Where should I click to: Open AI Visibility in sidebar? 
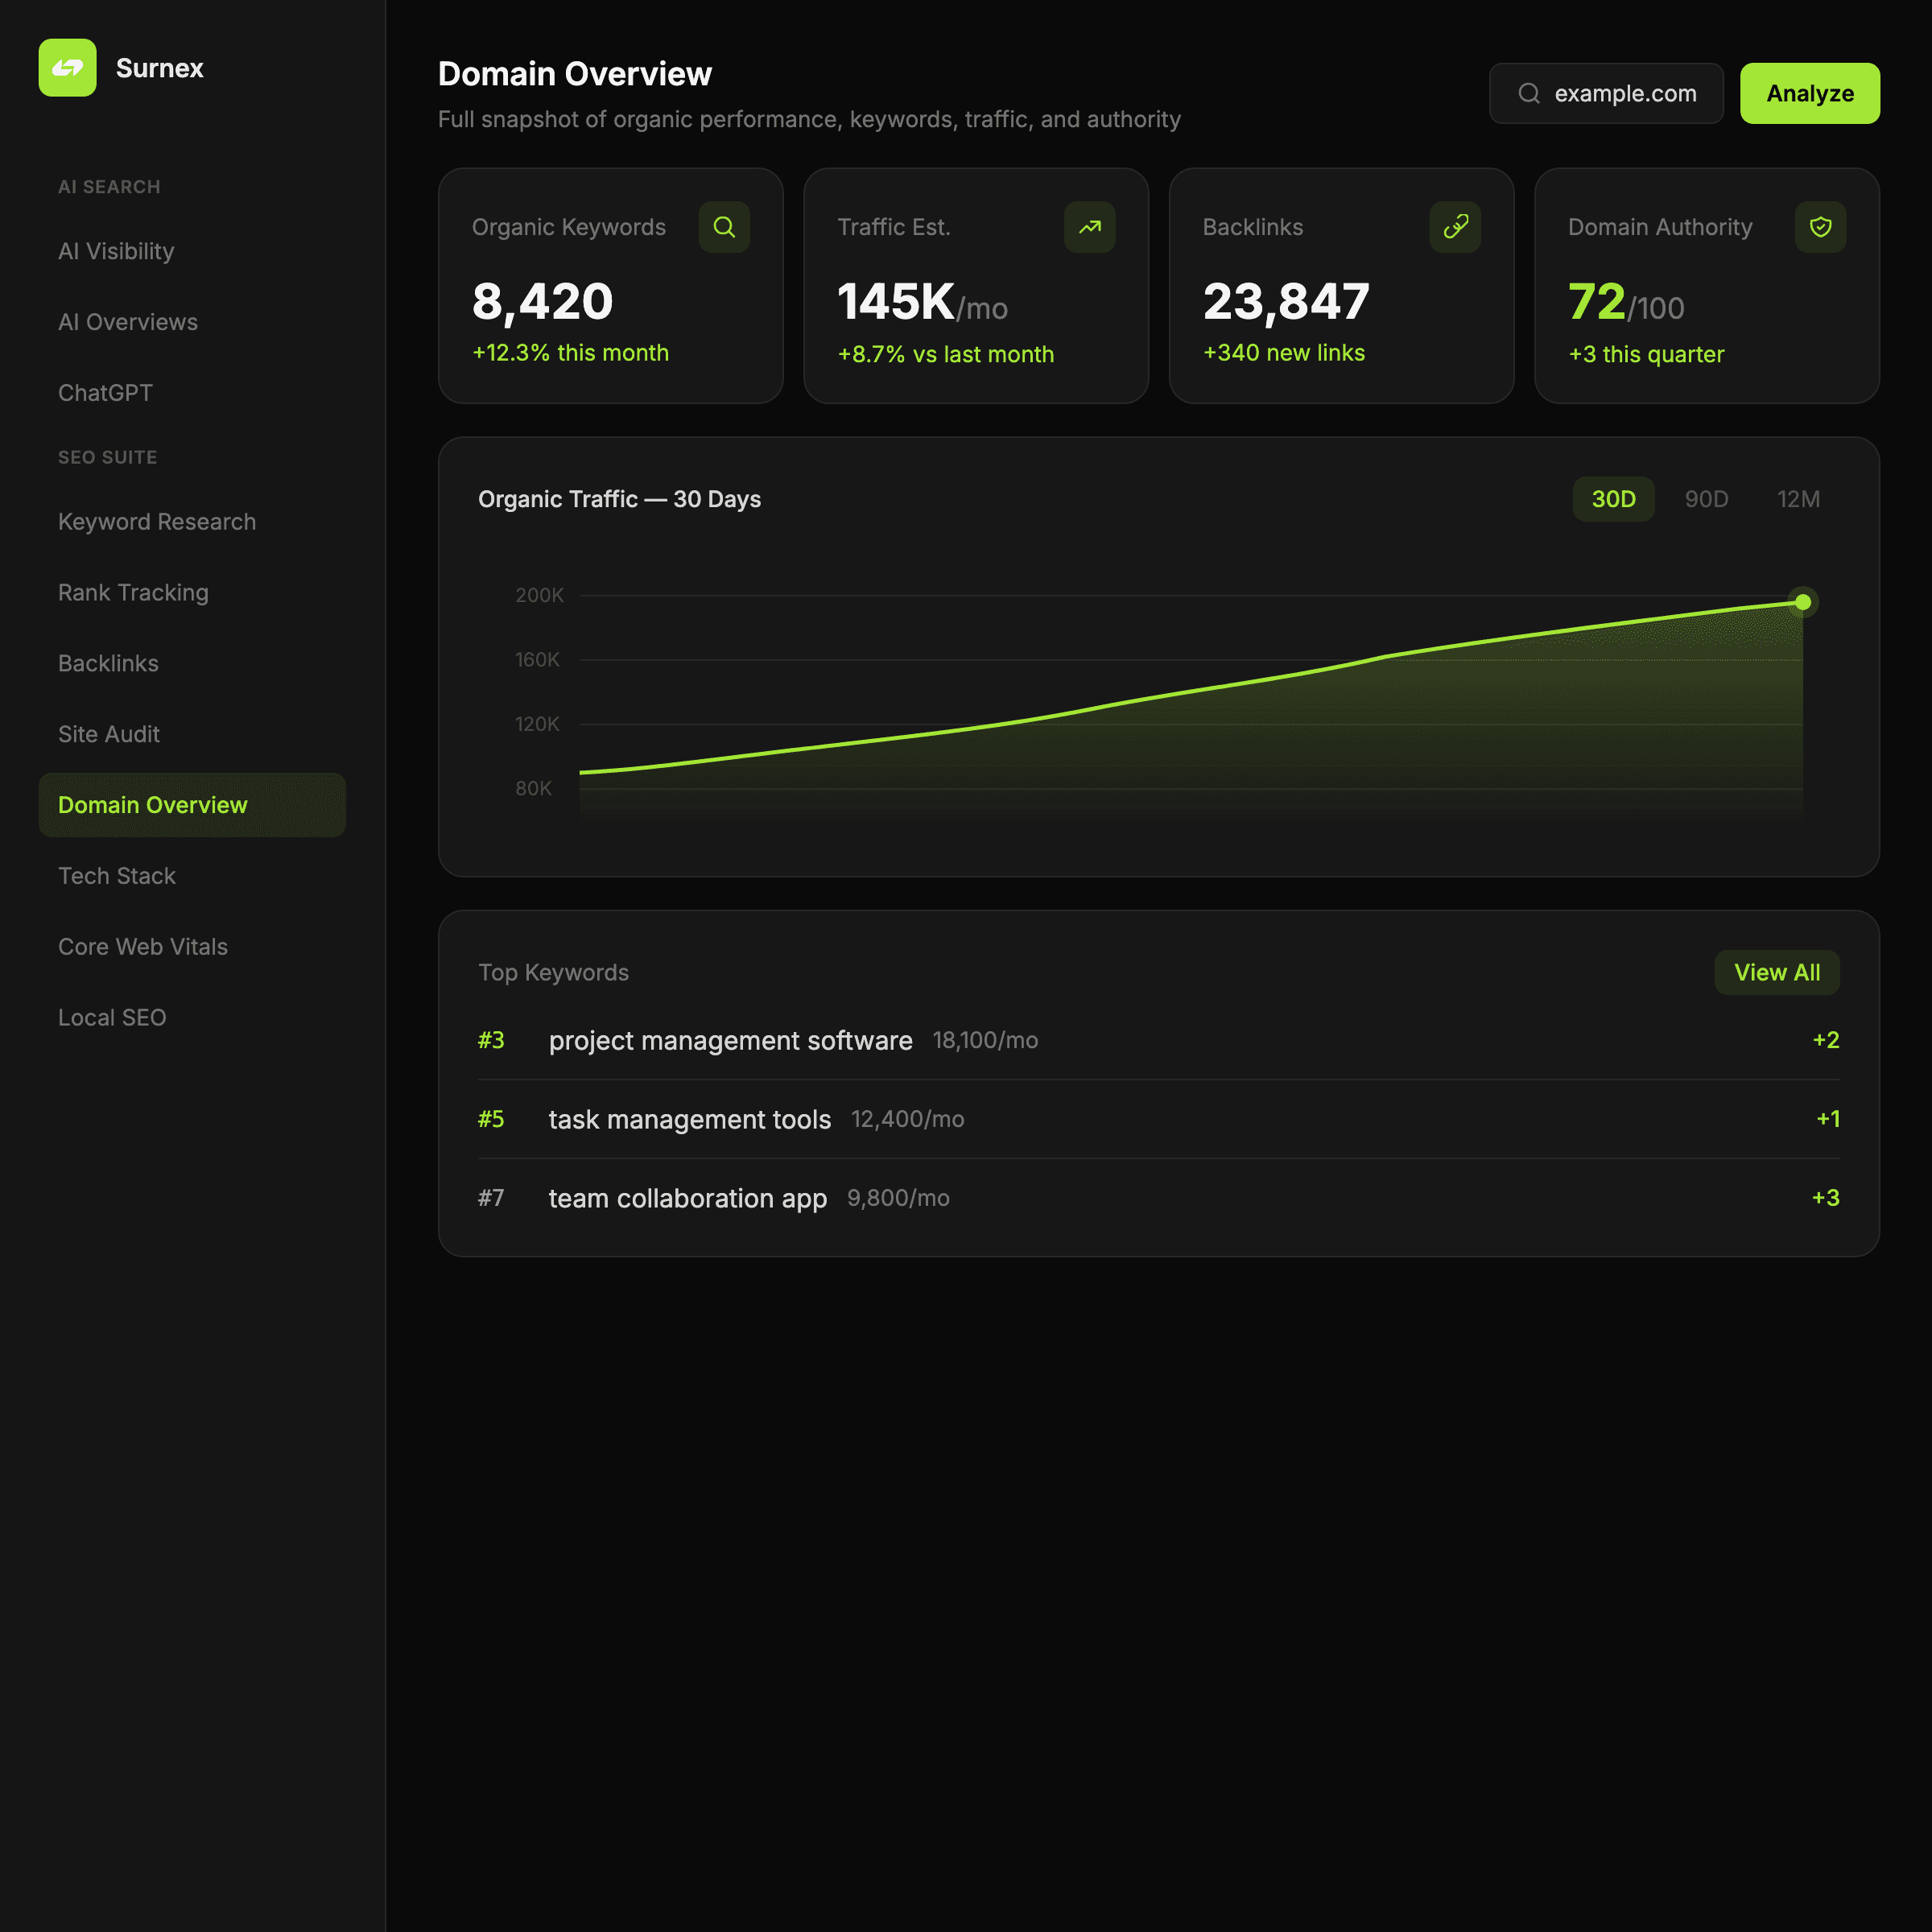point(116,251)
